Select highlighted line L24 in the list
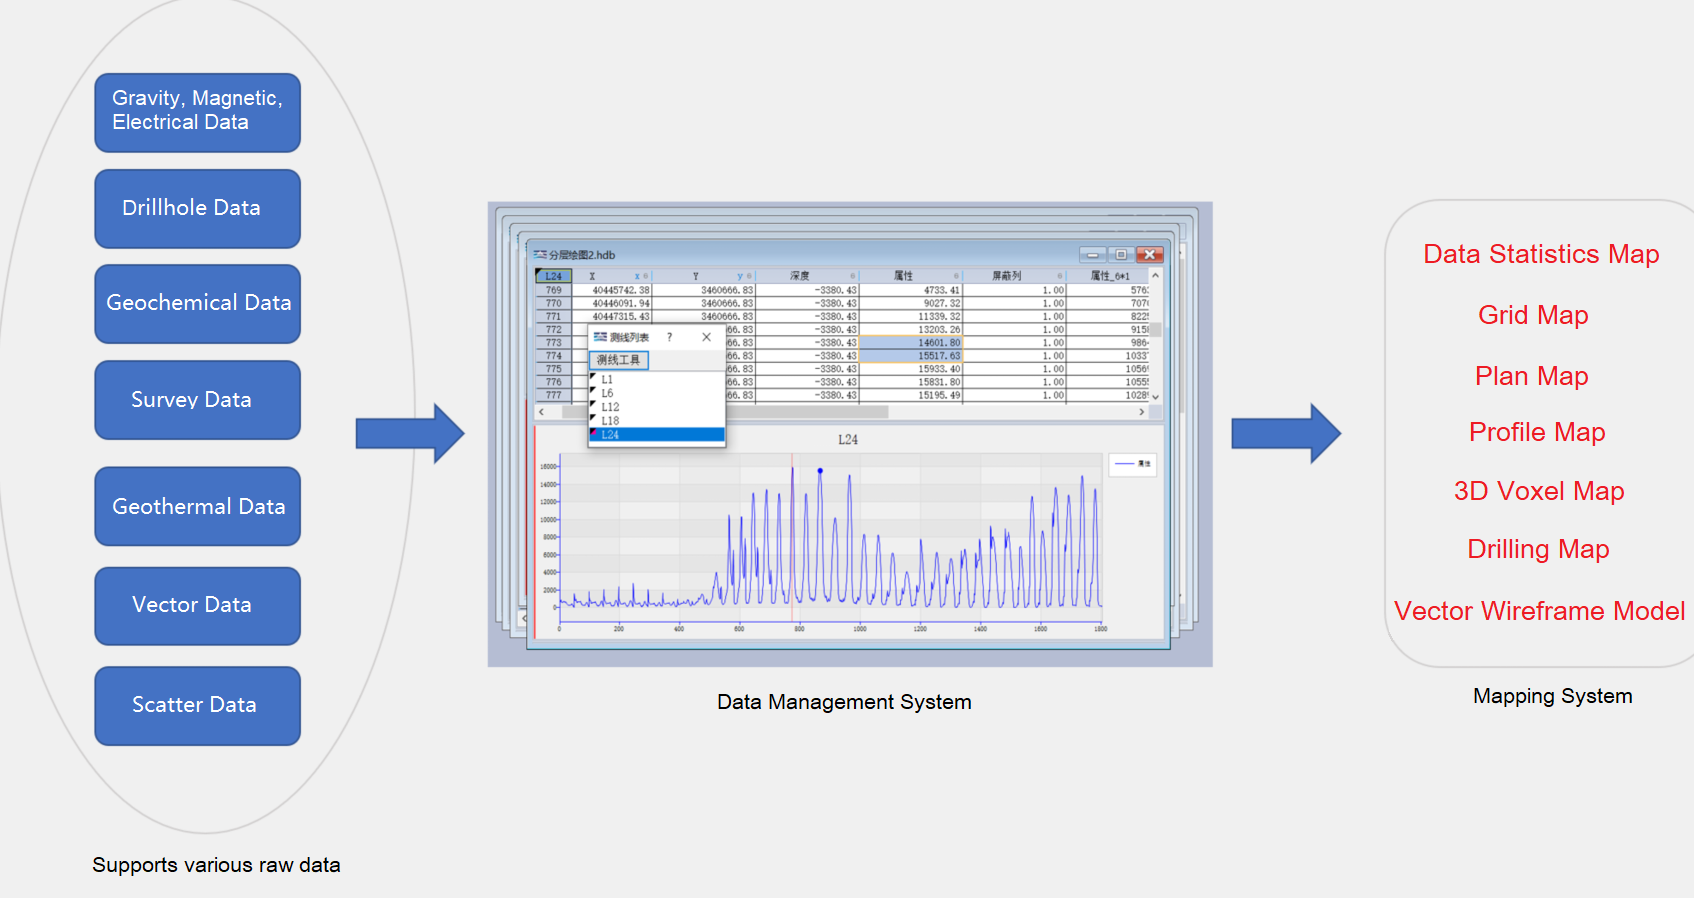The image size is (1694, 898). (x=656, y=435)
